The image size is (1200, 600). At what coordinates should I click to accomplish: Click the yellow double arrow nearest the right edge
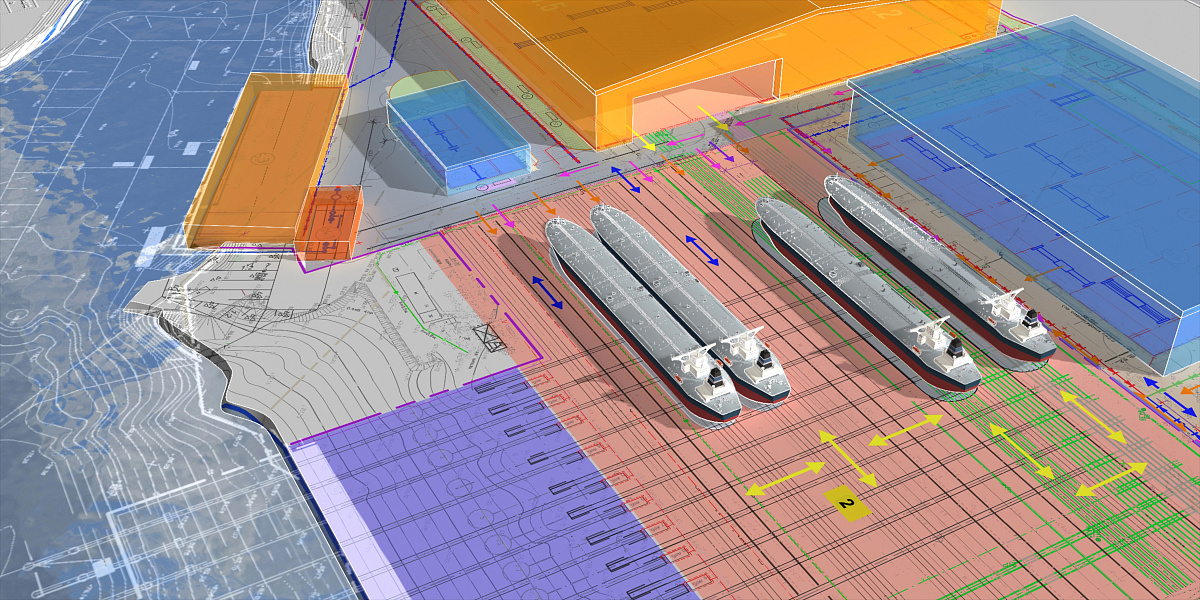pos(1111,479)
